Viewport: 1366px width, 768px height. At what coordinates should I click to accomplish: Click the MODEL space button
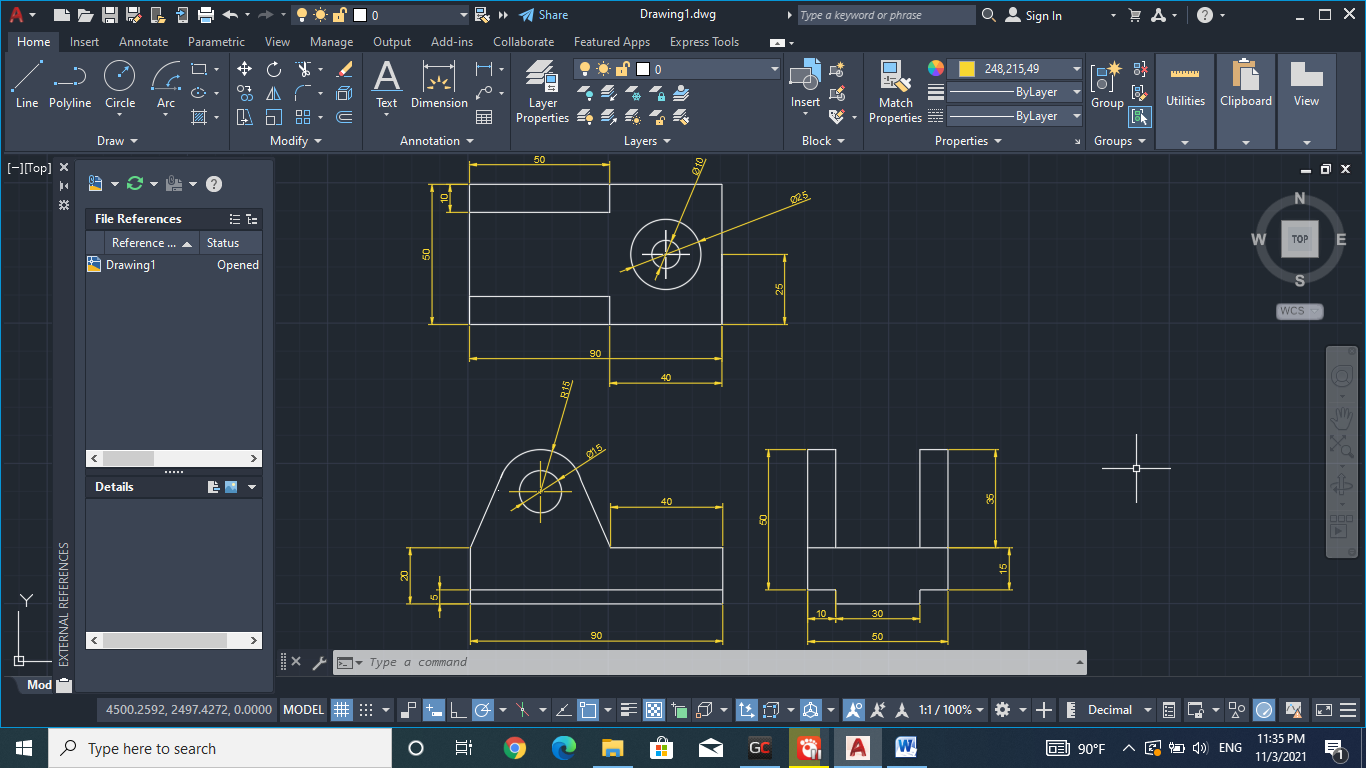click(303, 710)
